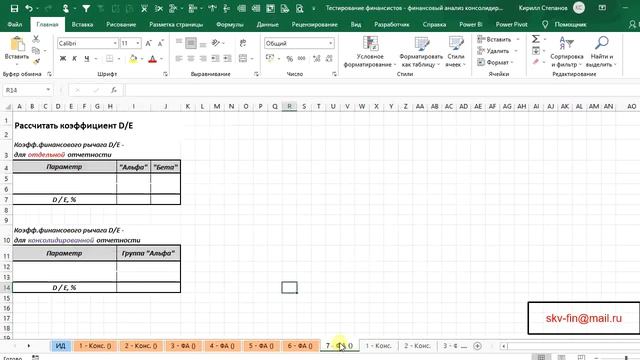
Task: Open the 3 - ФА () sheet tab
Action: 183,346
